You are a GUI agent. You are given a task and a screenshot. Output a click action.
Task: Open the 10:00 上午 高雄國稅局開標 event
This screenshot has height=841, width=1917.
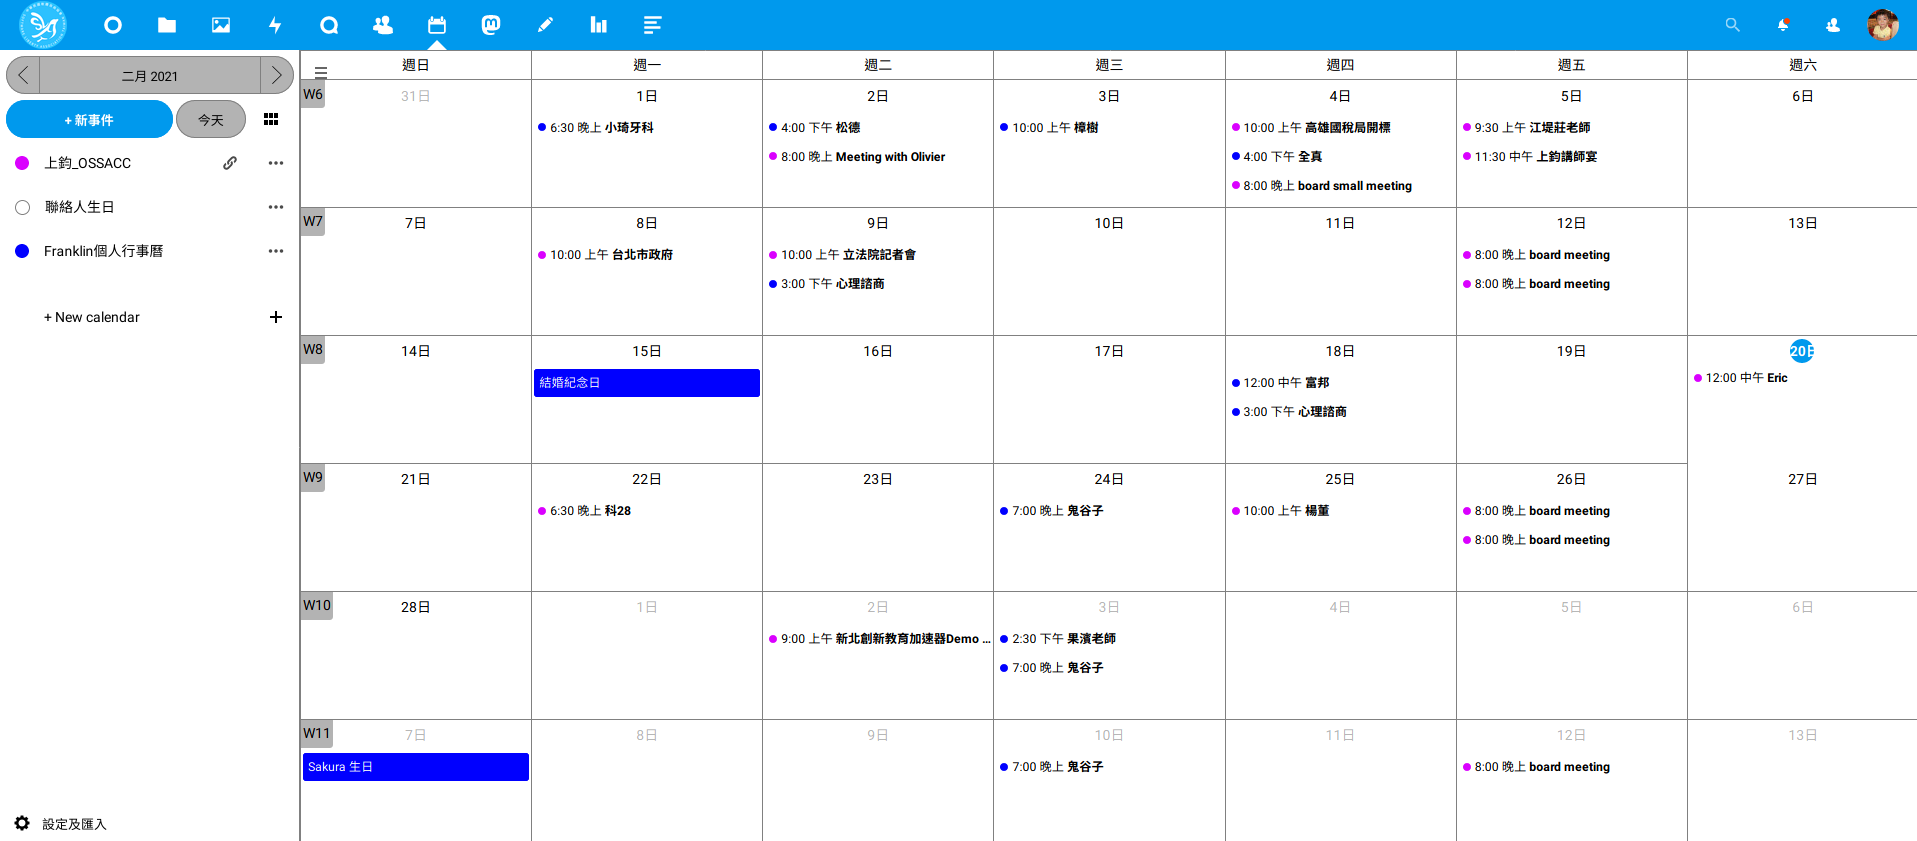click(x=1311, y=128)
